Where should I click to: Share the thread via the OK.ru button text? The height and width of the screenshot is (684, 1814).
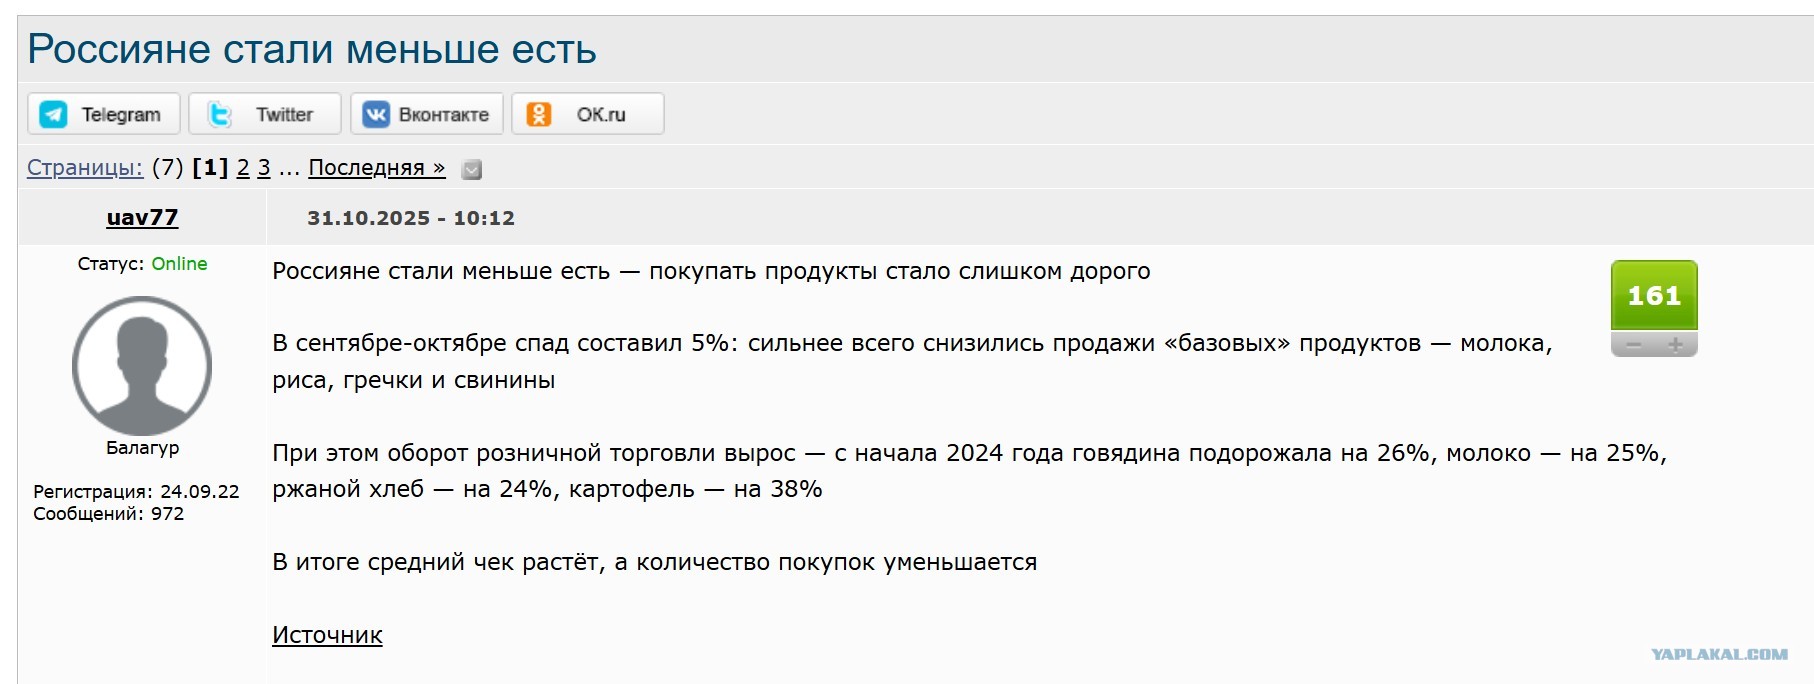(601, 114)
